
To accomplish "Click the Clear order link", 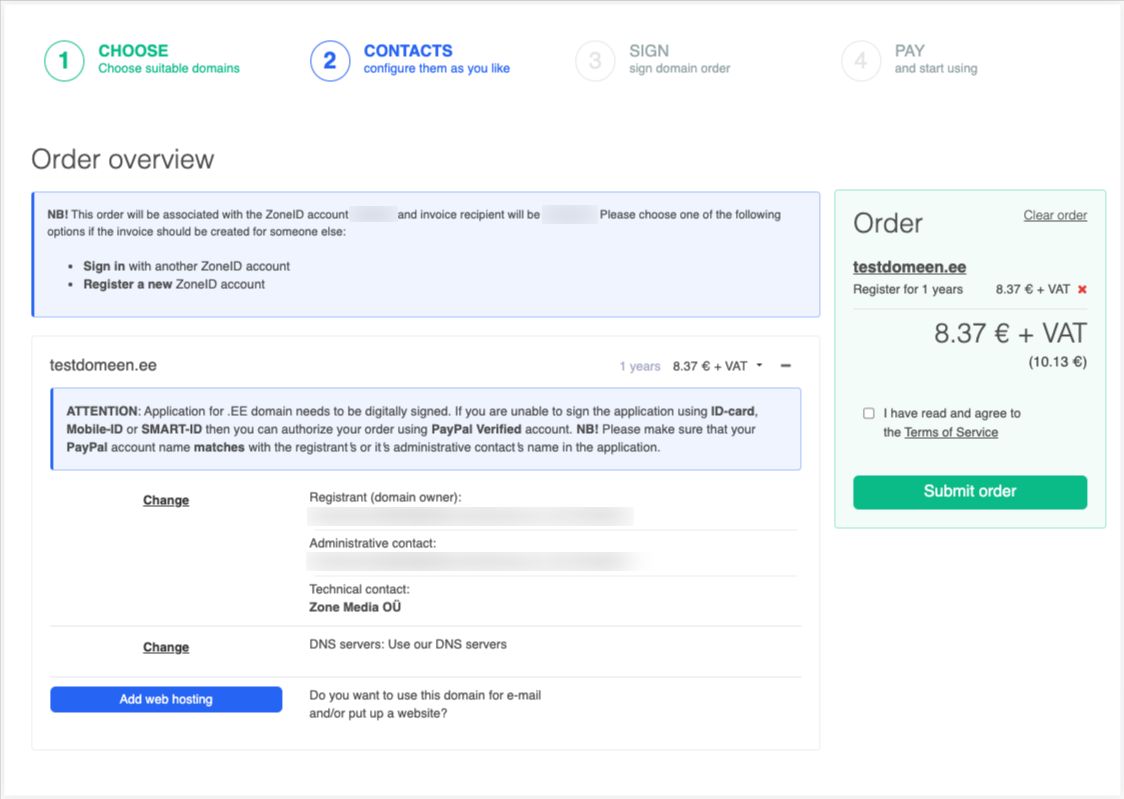I will click(1055, 215).
